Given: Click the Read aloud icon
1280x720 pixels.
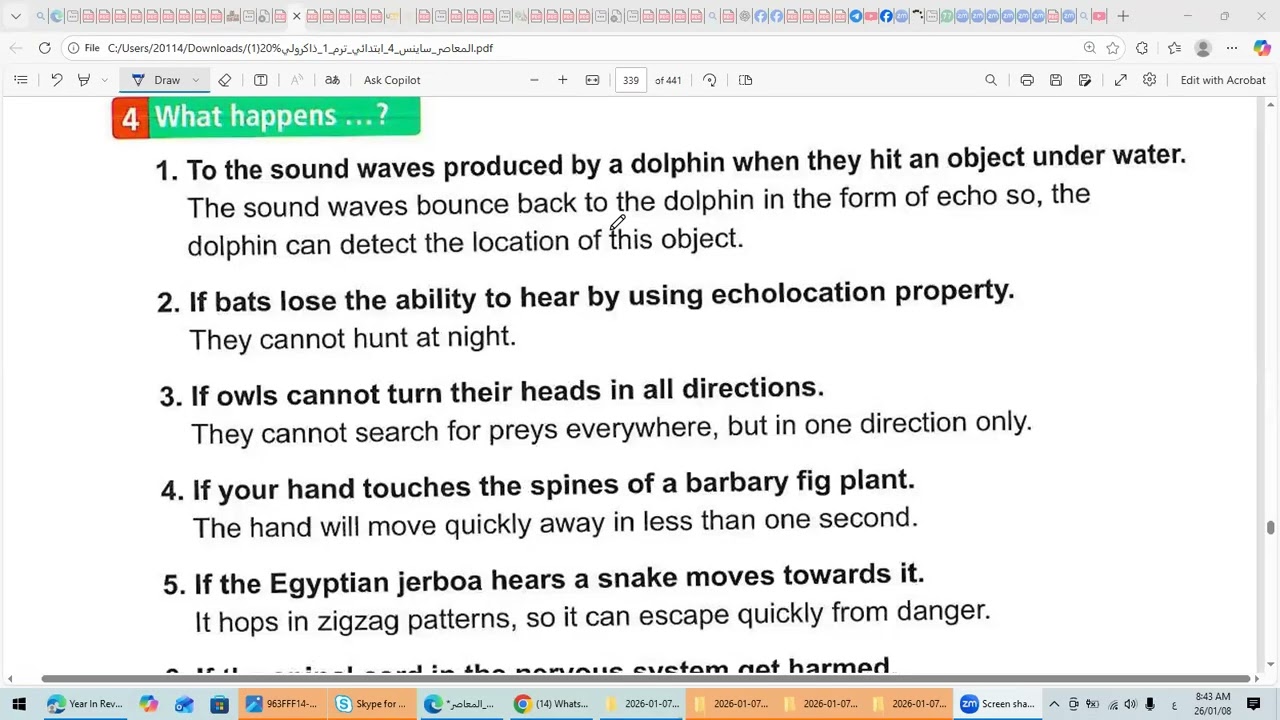Looking at the screenshot, I should click(x=297, y=80).
